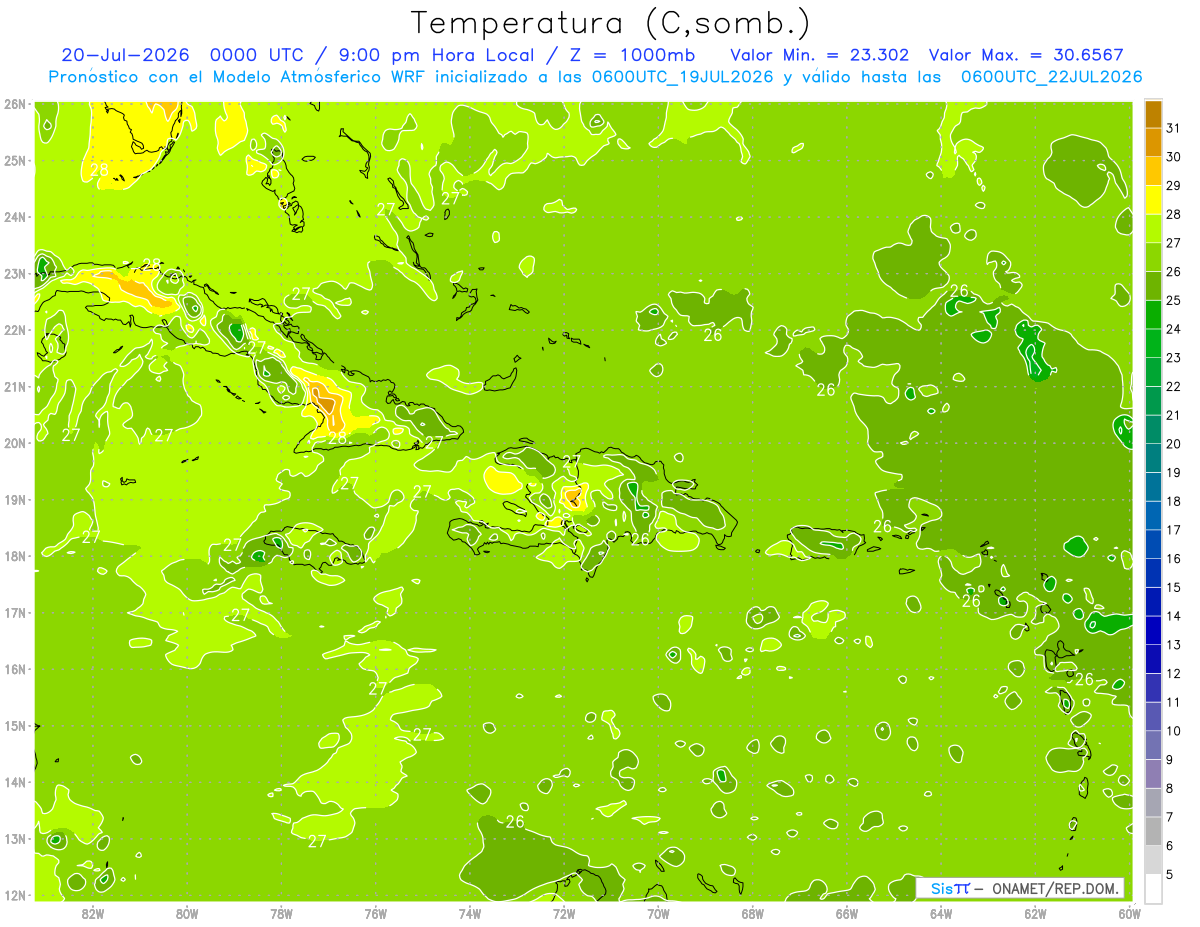
Task: Click the legend value 31
Action: pyautogui.click(x=1174, y=128)
